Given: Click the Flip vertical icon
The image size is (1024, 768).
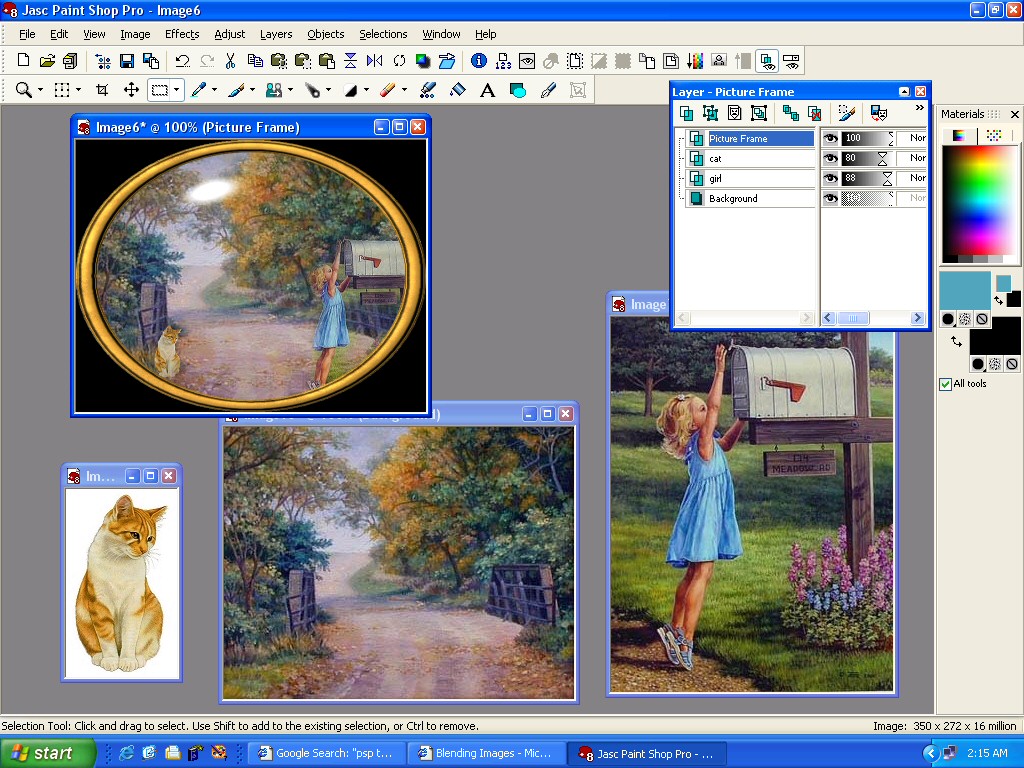Looking at the screenshot, I should click(x=351, y=61).
